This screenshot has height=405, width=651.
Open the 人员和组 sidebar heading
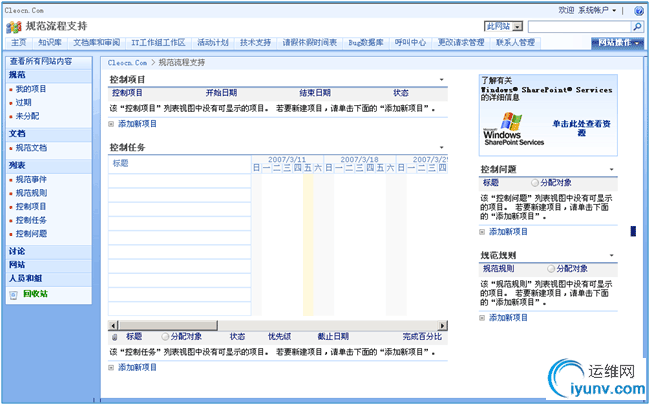pyautogui.click(x=25, y=278)
